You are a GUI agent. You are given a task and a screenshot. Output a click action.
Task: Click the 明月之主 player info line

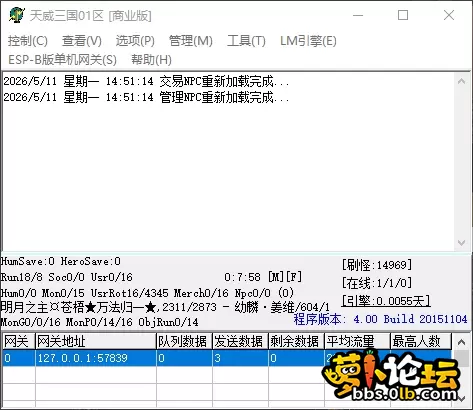click(165, 307)
